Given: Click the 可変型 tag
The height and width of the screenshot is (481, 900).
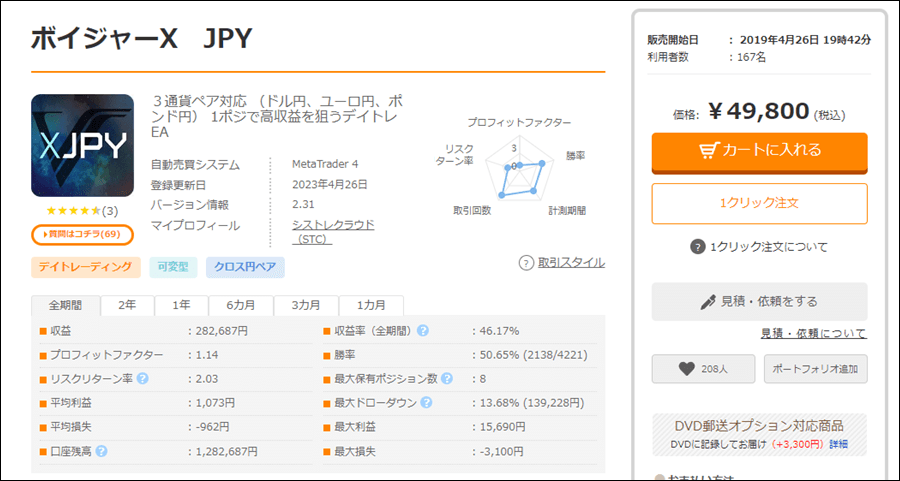Looking at the screenshot, I should [x=173, y=267].
